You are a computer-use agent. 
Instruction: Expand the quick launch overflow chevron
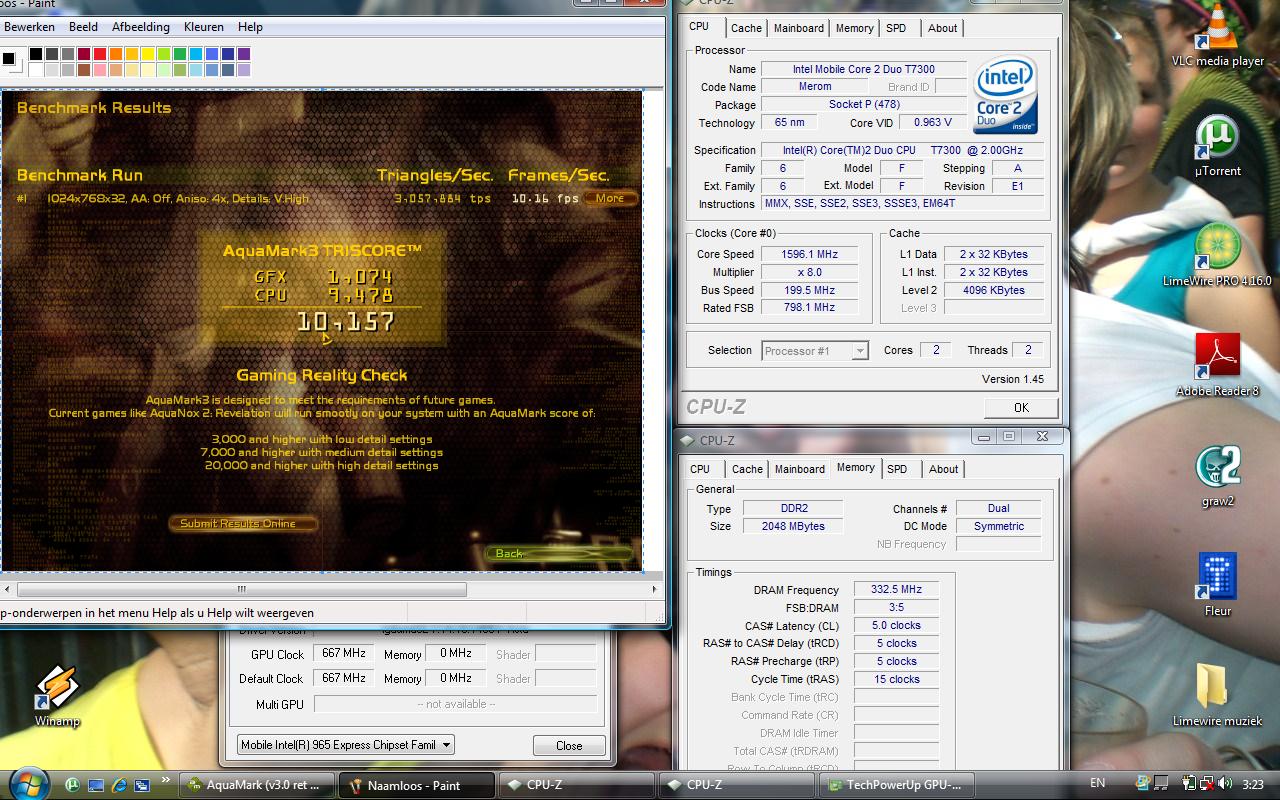(165, 779)
